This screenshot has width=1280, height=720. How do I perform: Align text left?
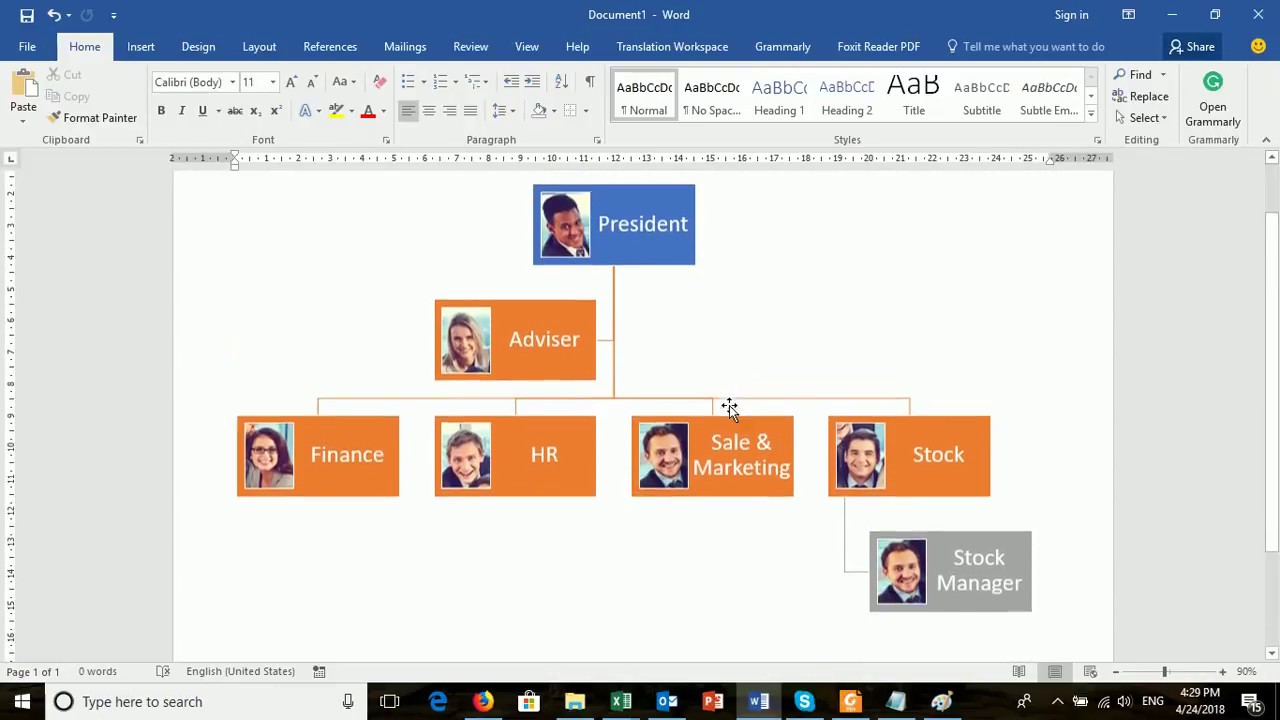pos(408,111)
